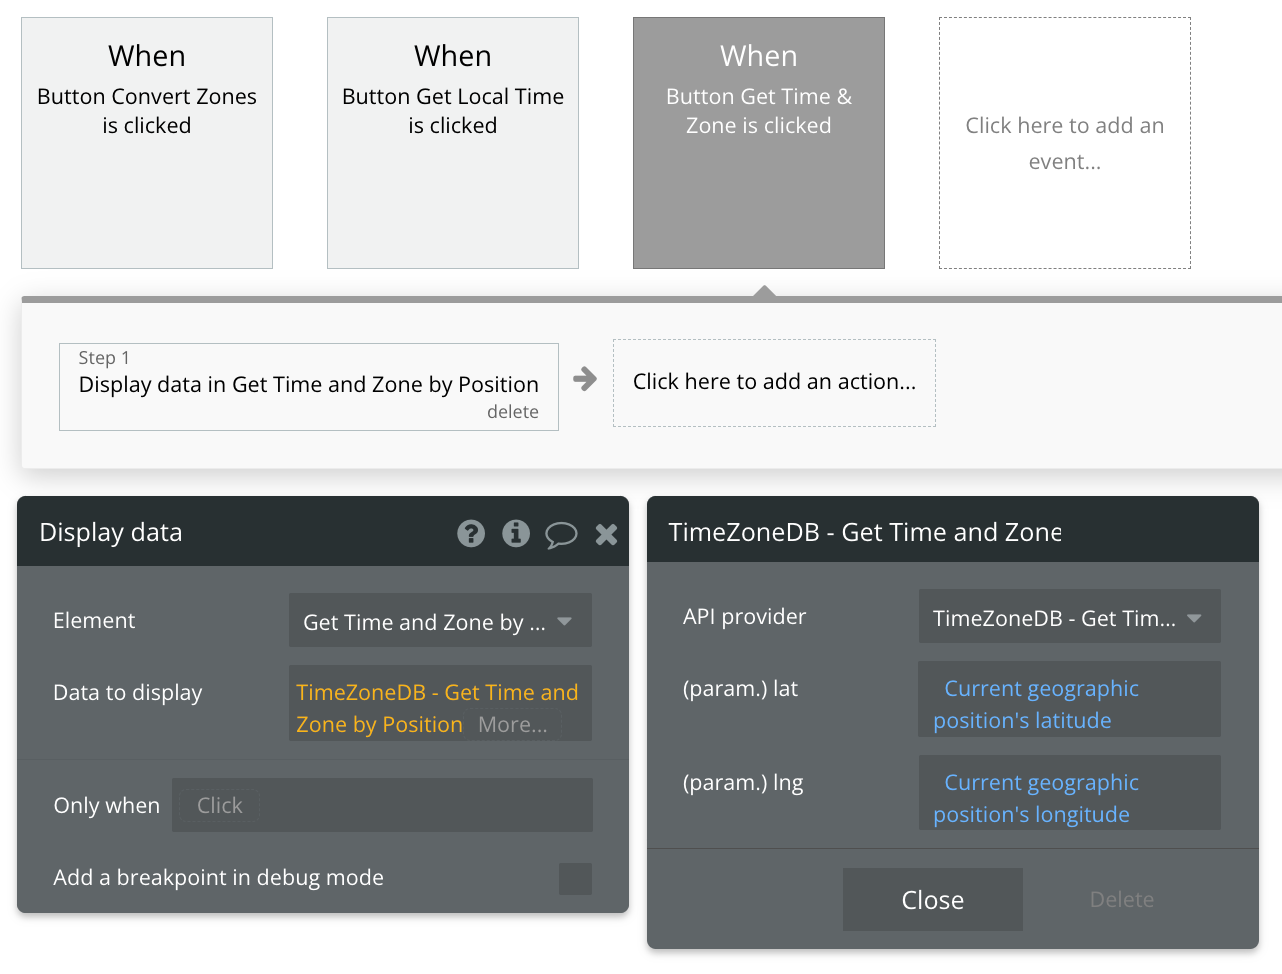Click More... in Data to display
Screen dimensions: 1282x974
coord(513,725)
